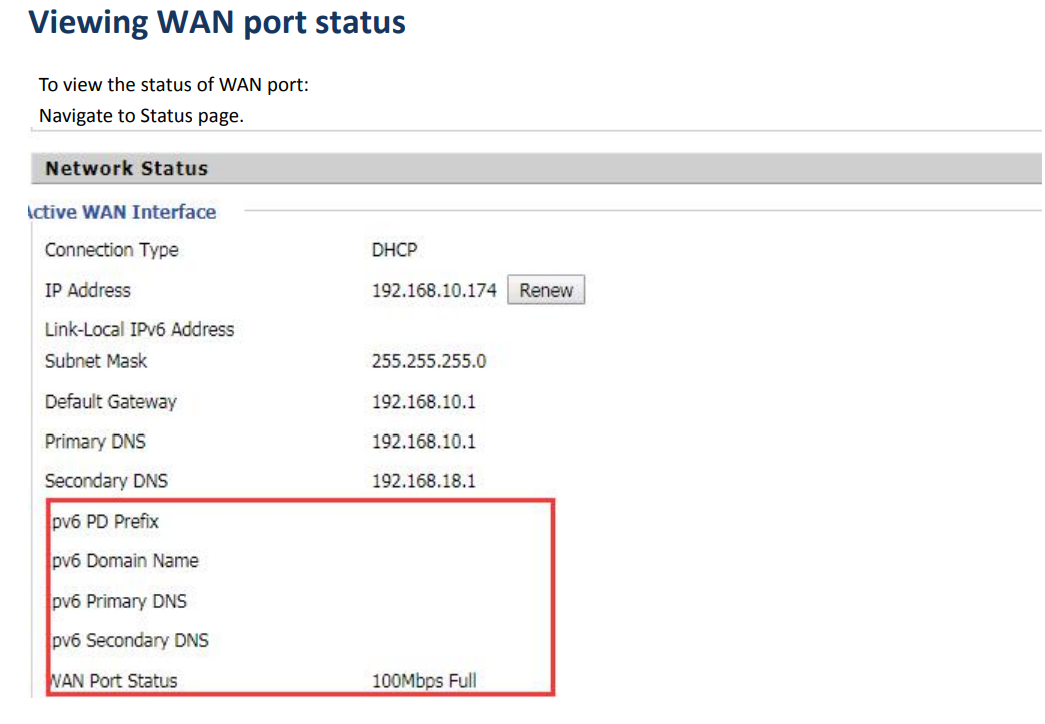Select the Network Status header bar
The width and height of the screenshot is (1045, 724).
click(536, 169)
